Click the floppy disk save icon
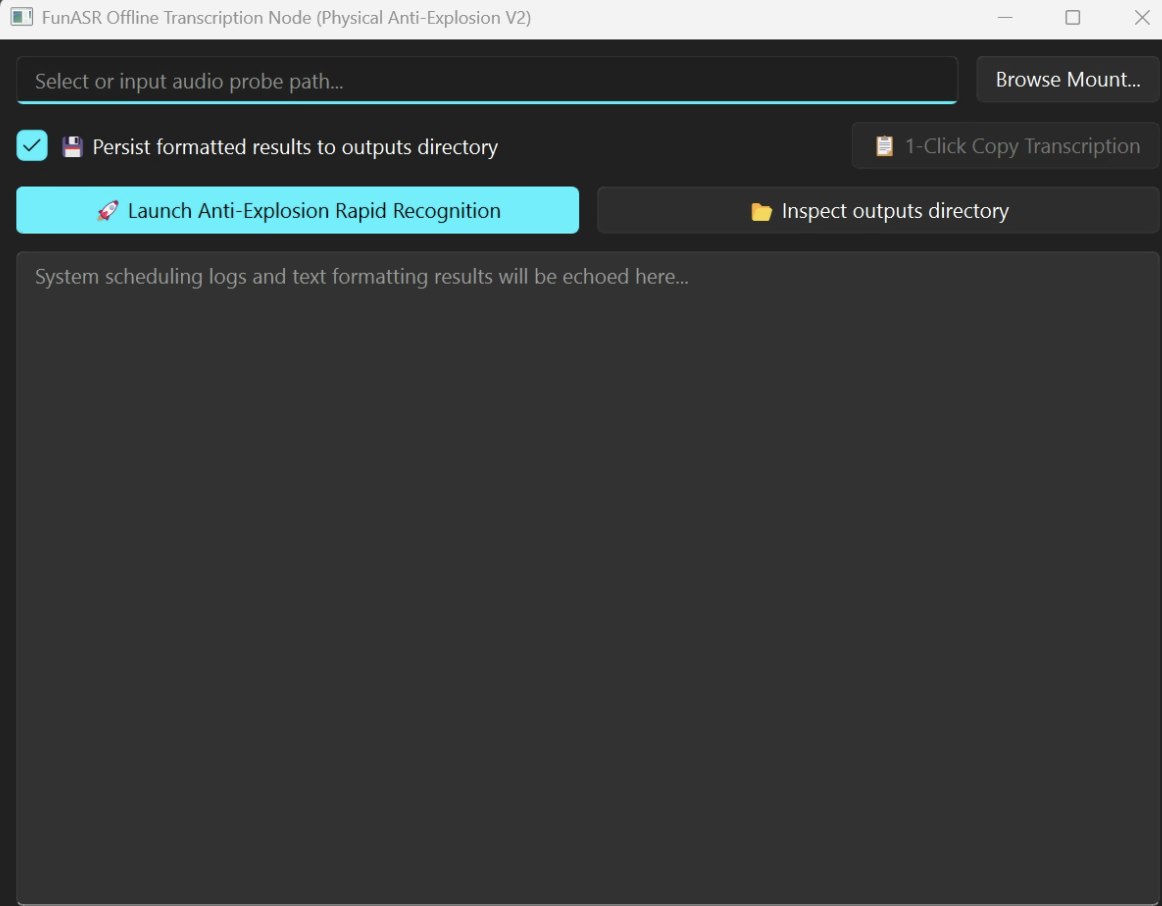1162x906 pixels. tap(72, 147)
